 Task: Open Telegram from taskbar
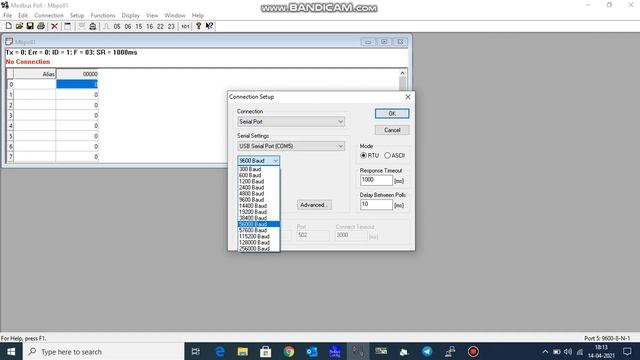tap(427, 351)
